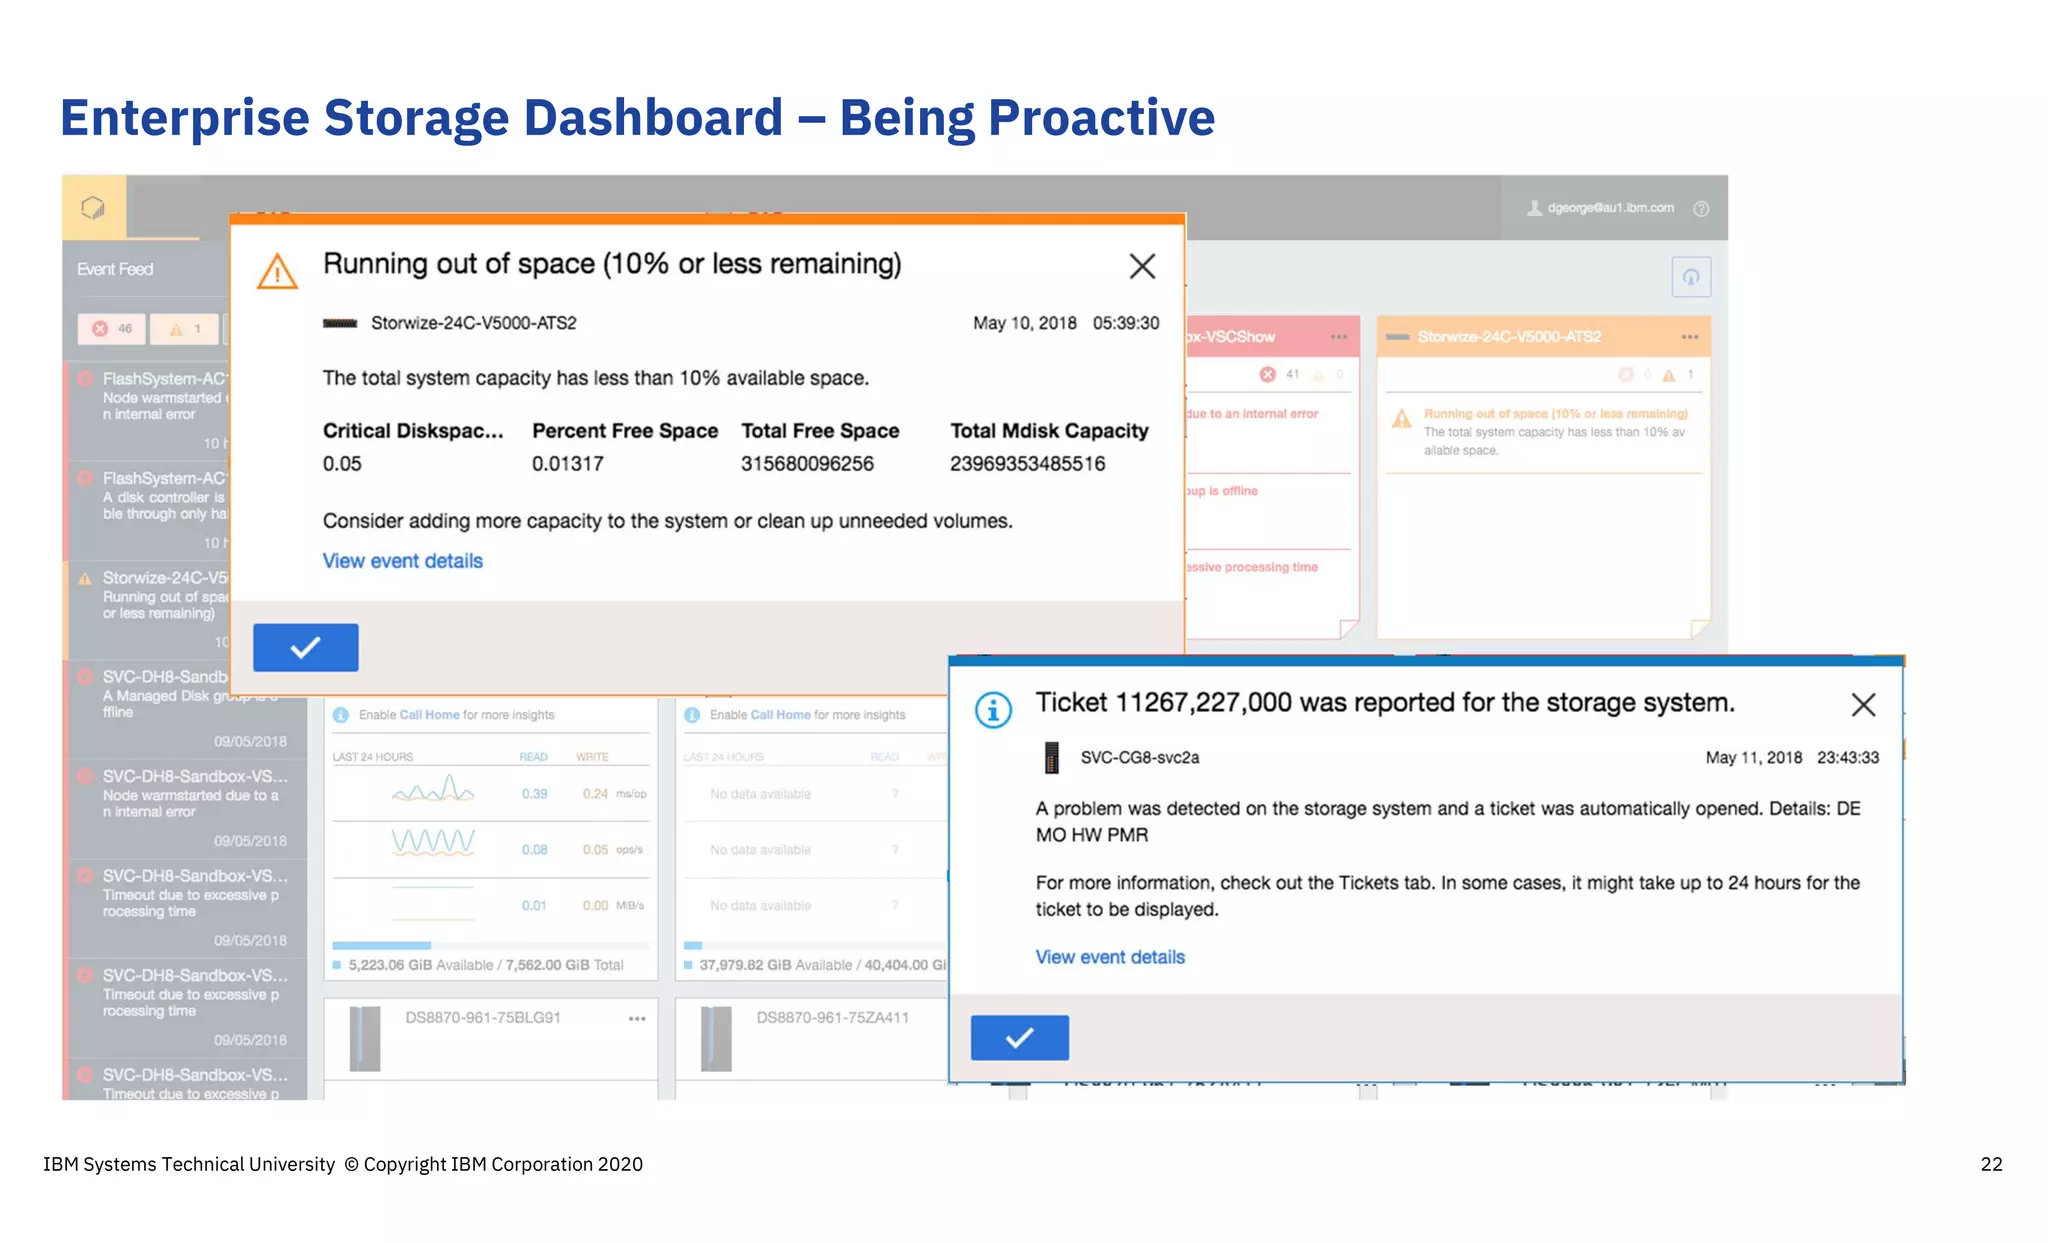2048x1243 pixels.
Task: Click the second Call Home link
Action: tap(780, 715)
